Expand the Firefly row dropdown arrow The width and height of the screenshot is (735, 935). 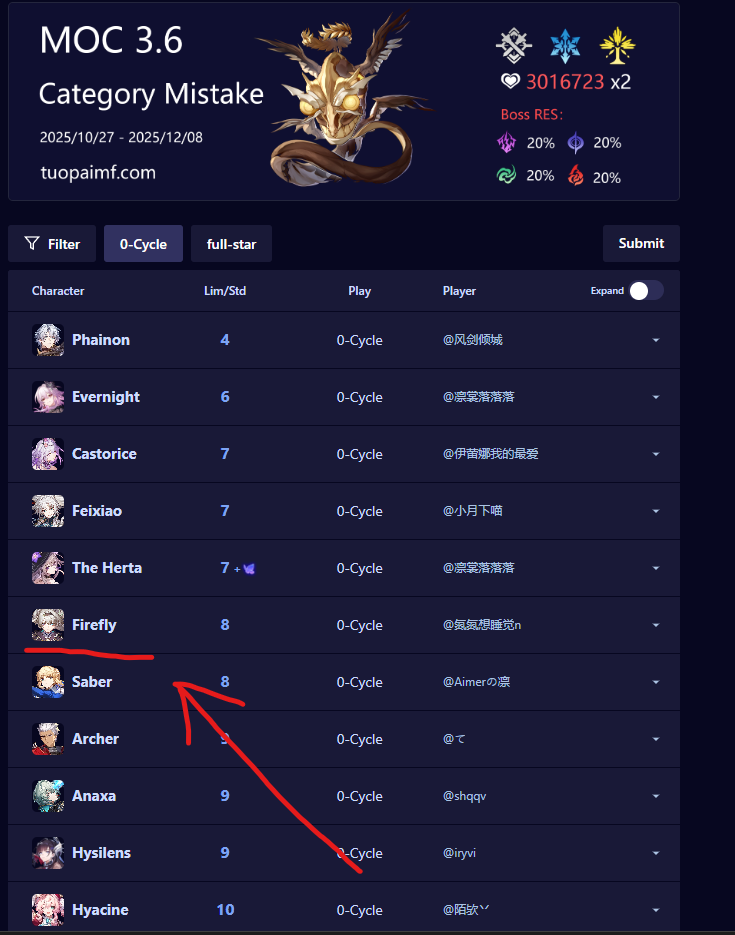pyautogui.click(x=656, y=626)
